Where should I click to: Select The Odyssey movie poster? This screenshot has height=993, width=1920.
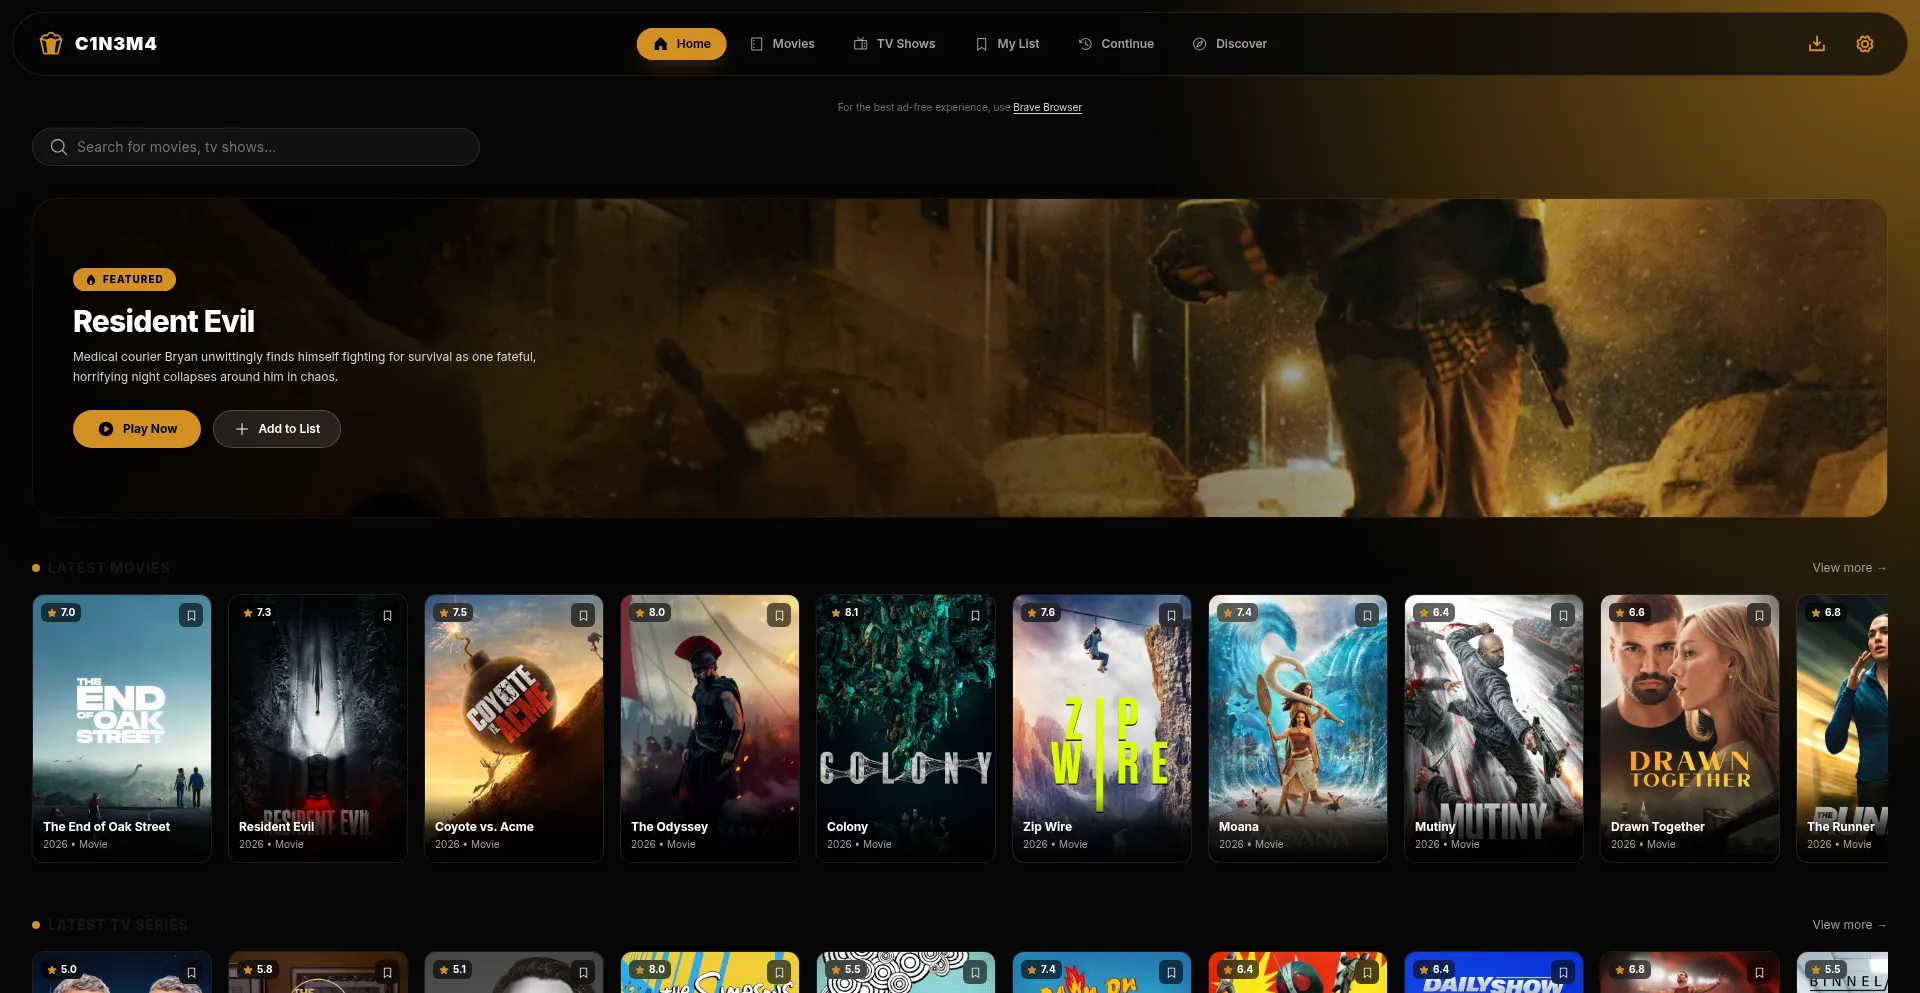[710, 729]
